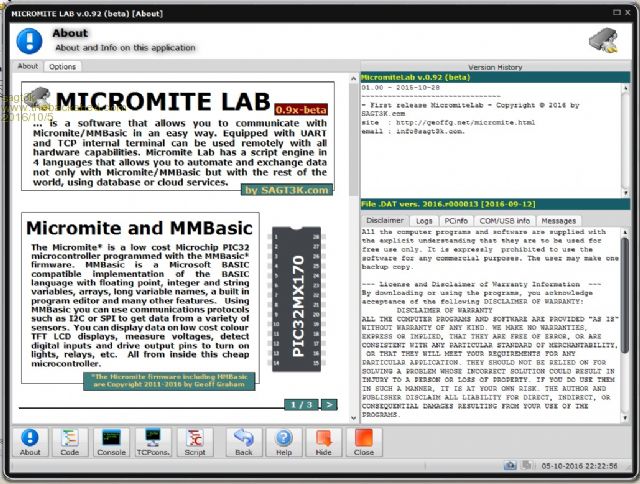View the COM/USB info tab

tap(504, 220)
